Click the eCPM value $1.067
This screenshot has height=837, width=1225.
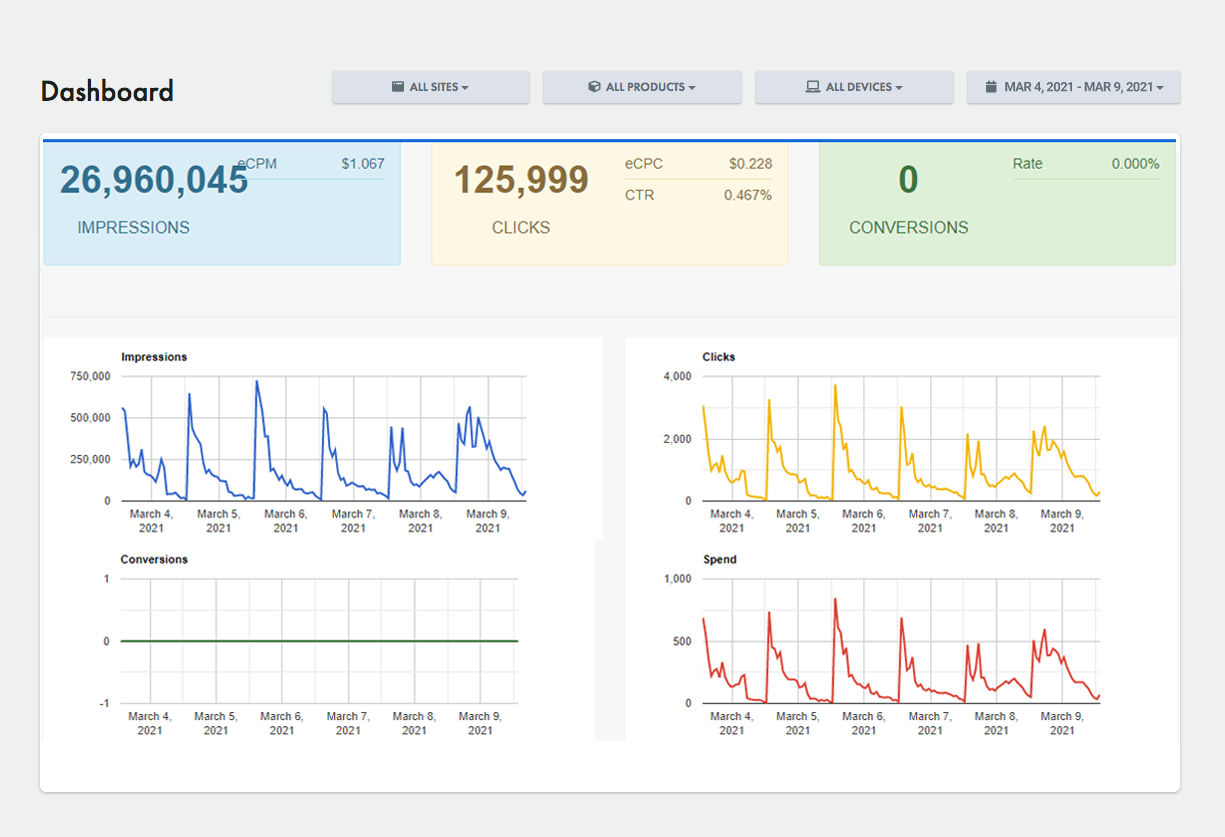click(362, 164)
